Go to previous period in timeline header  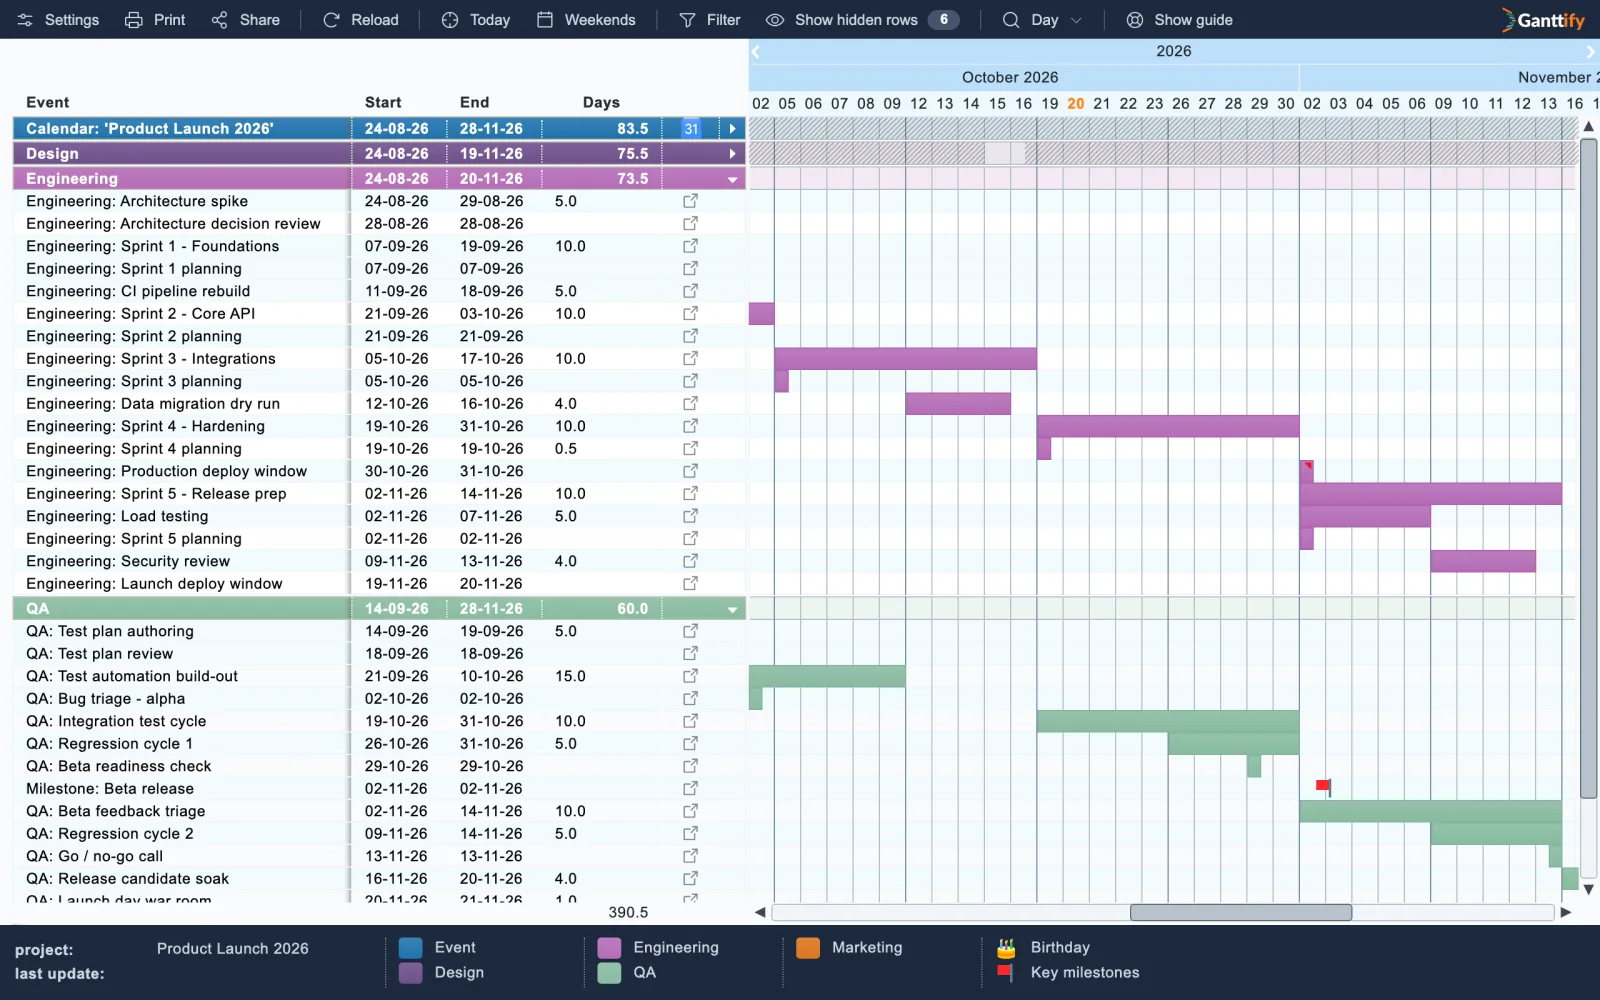(x=756, y=51)
